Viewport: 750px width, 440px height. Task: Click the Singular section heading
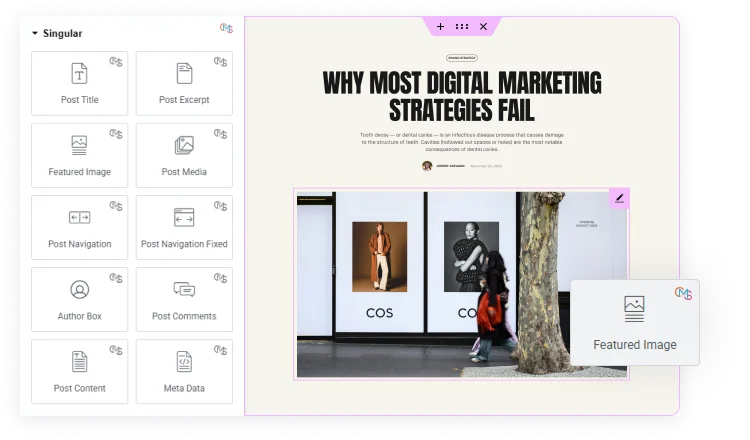62,34
